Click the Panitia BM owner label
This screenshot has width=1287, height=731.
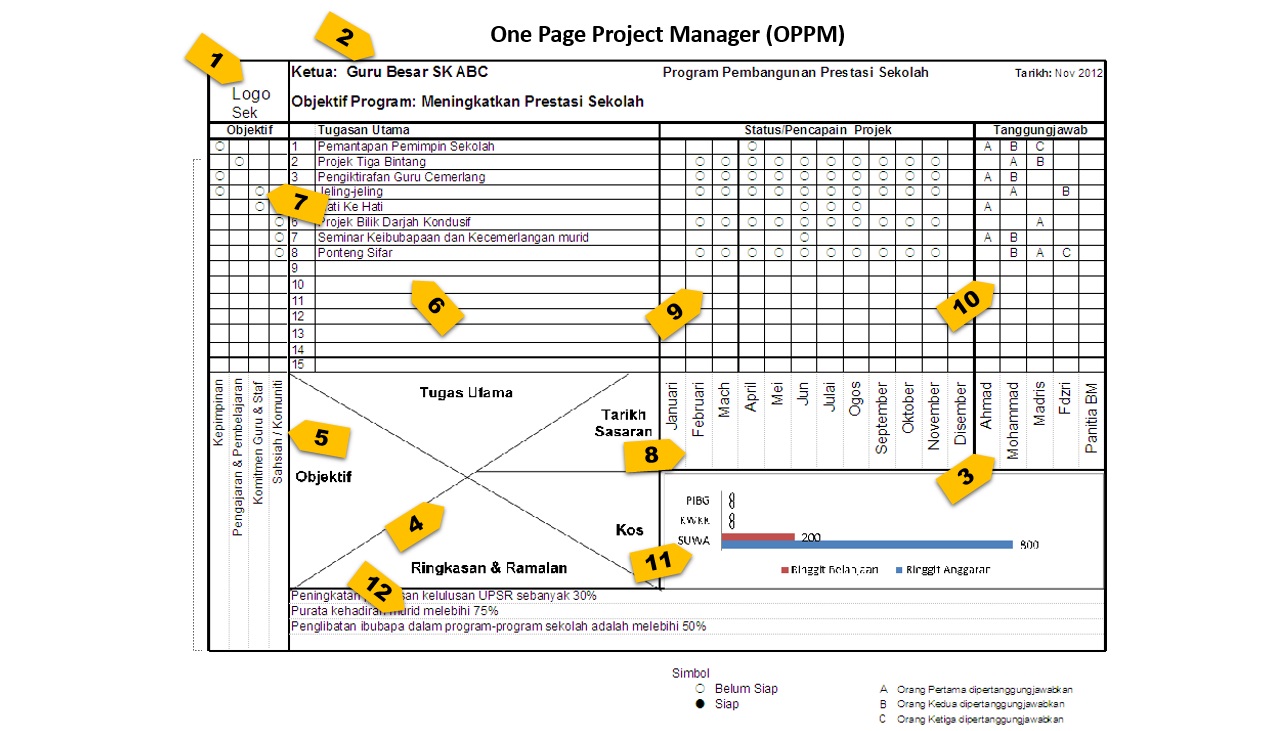pyautogui.click(x=1092, y=417)
